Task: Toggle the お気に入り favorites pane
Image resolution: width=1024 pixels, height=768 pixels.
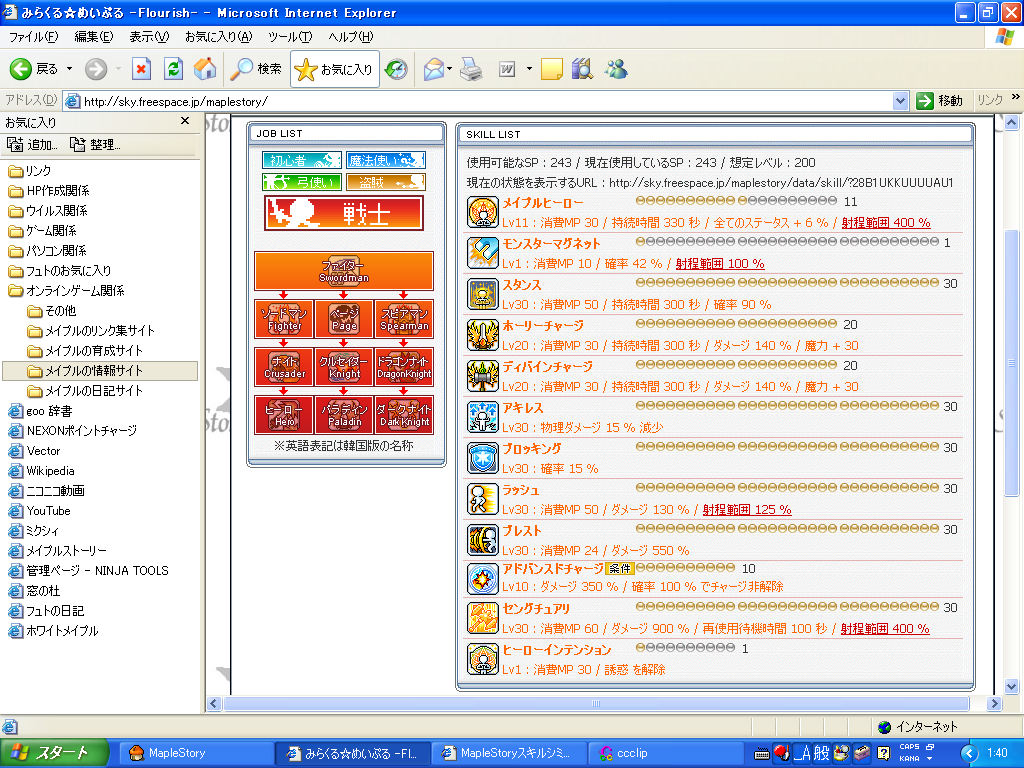Action: click(334, 69)
